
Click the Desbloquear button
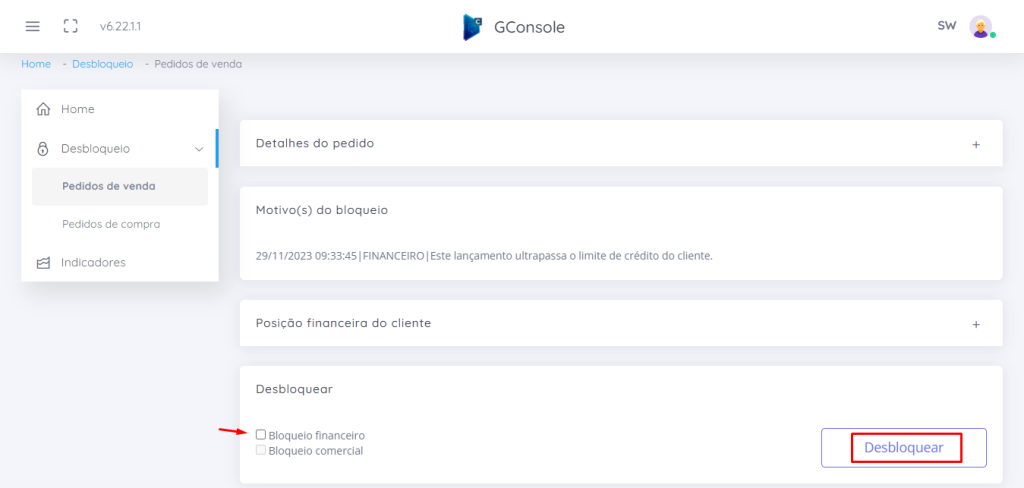click(x=903, y=448)
